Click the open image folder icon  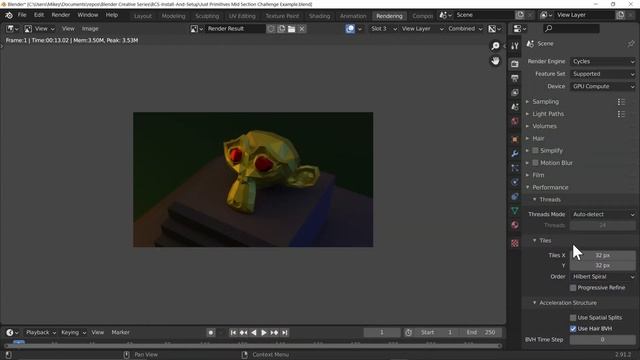(x=291, y=29)
